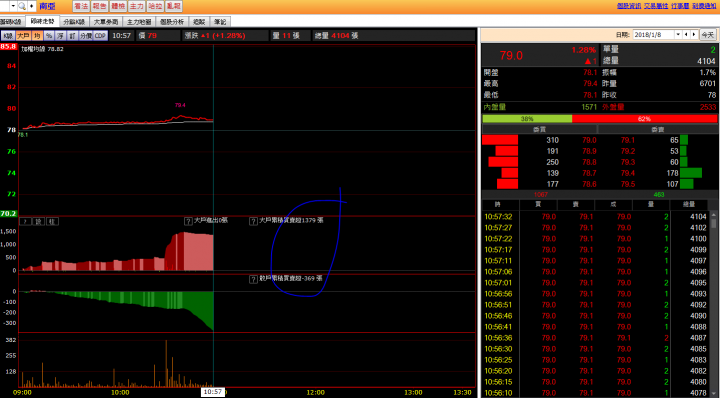Click the 外盤量 2533 value

point(708,107)
